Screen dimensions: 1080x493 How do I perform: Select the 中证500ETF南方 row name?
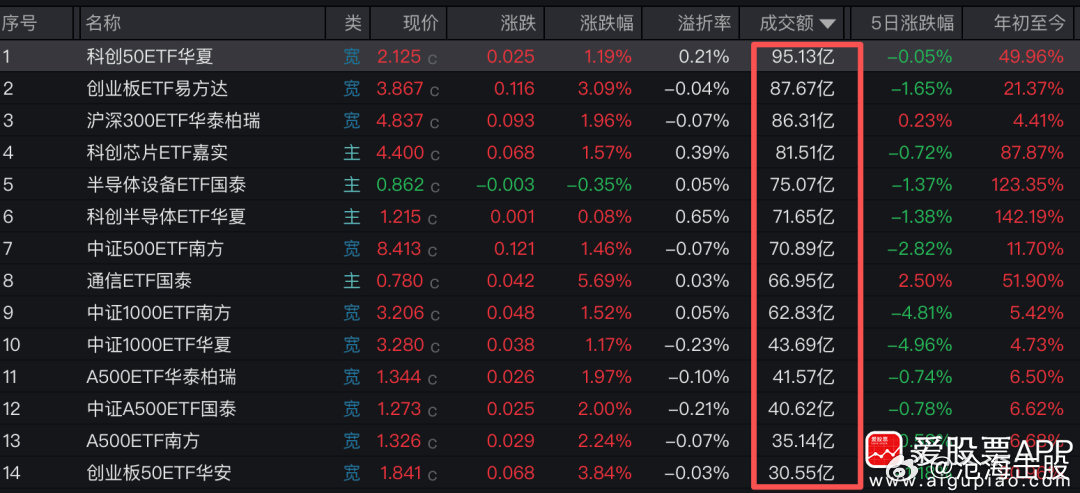click(155, 249)
